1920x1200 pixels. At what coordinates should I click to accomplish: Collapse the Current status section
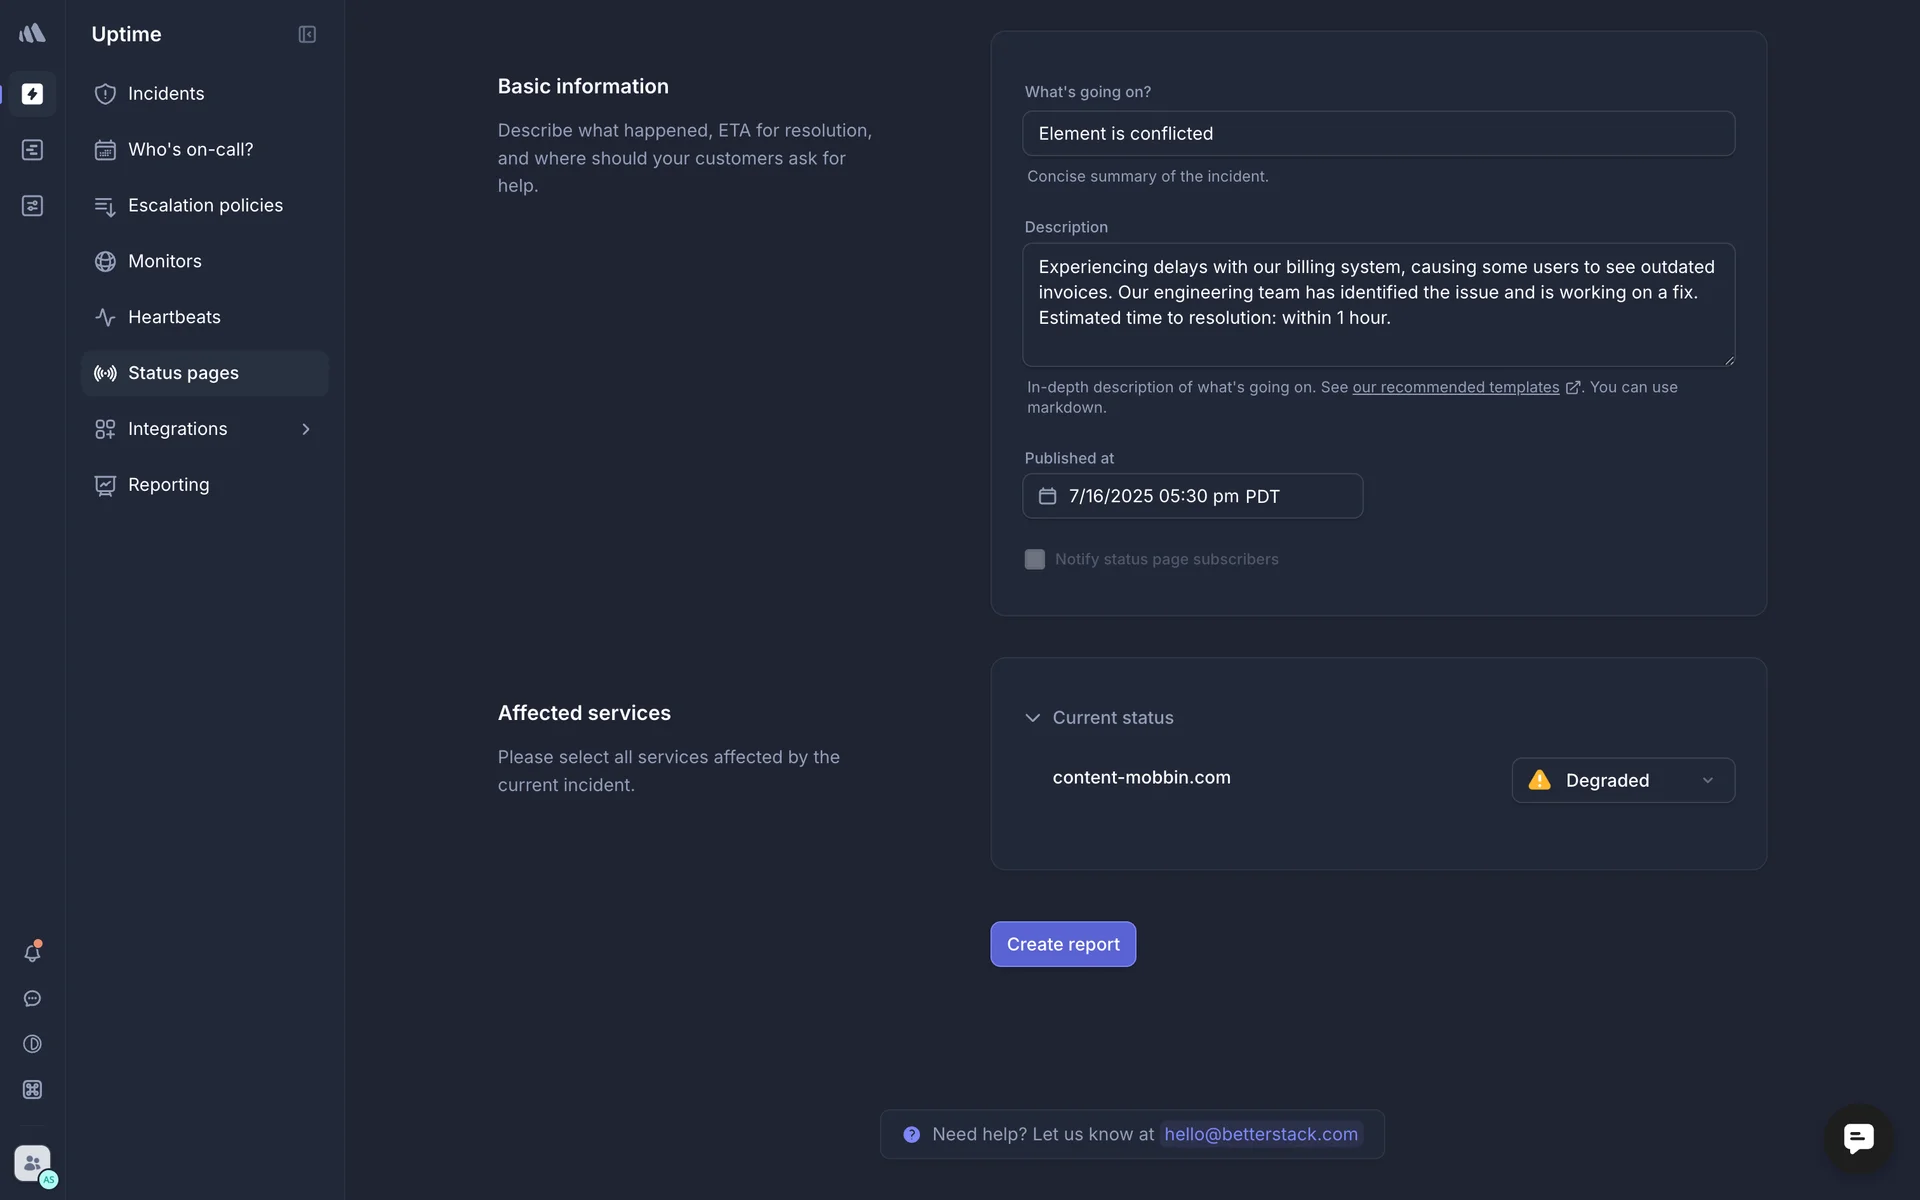click(x=1033, y=718)
